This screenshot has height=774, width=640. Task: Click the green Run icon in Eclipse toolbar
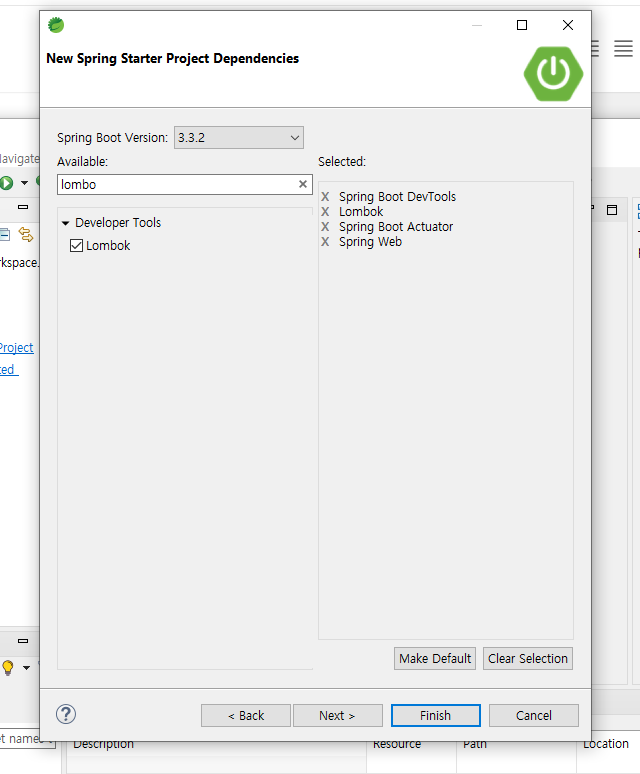(6, 183)
